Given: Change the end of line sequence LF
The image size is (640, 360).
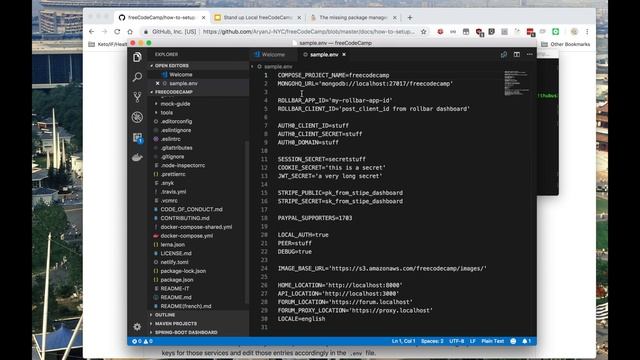Looking at the screenshot, I should 472,341.
